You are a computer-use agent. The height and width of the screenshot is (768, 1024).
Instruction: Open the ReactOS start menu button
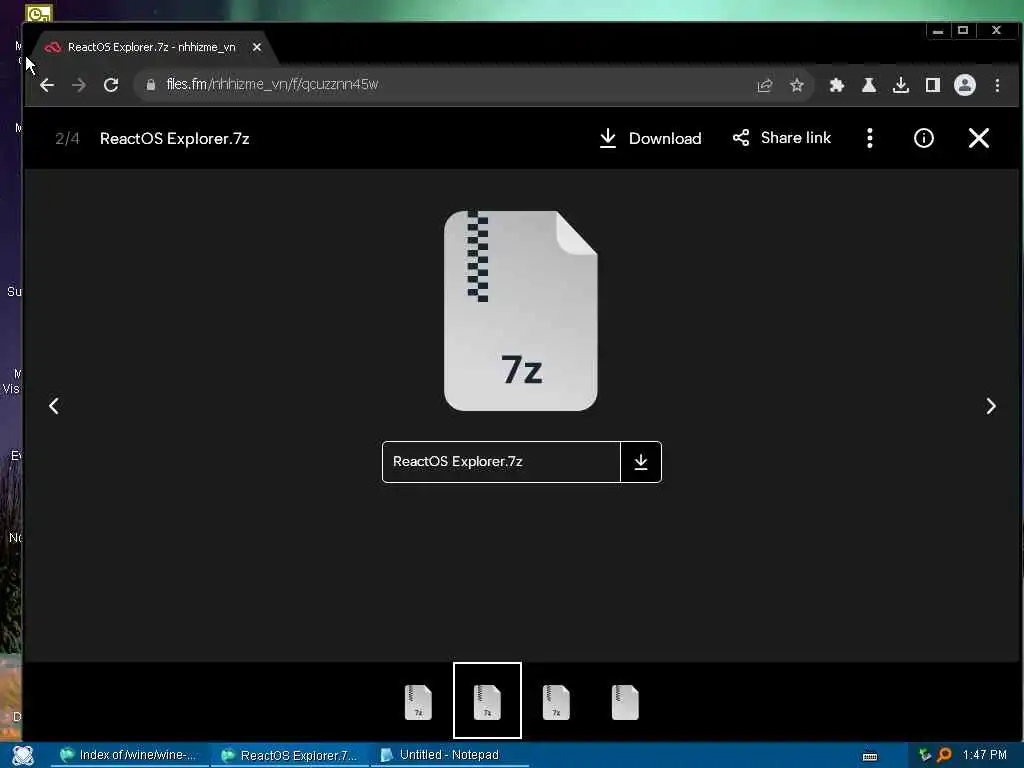click(23, 756)
